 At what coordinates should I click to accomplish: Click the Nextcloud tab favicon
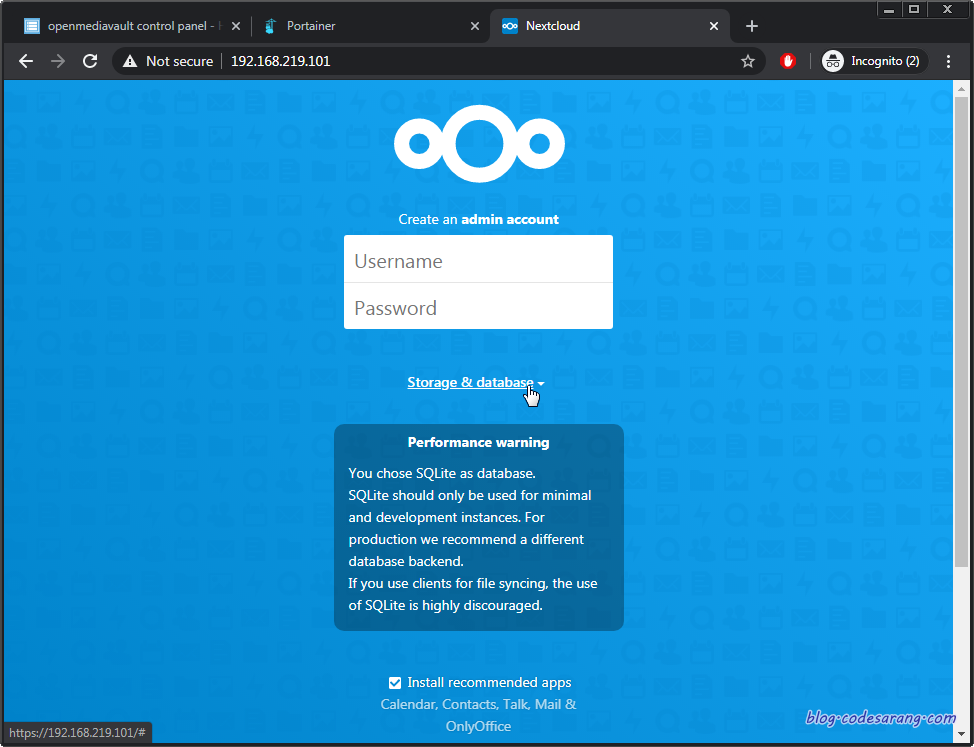tap(510, 26)
